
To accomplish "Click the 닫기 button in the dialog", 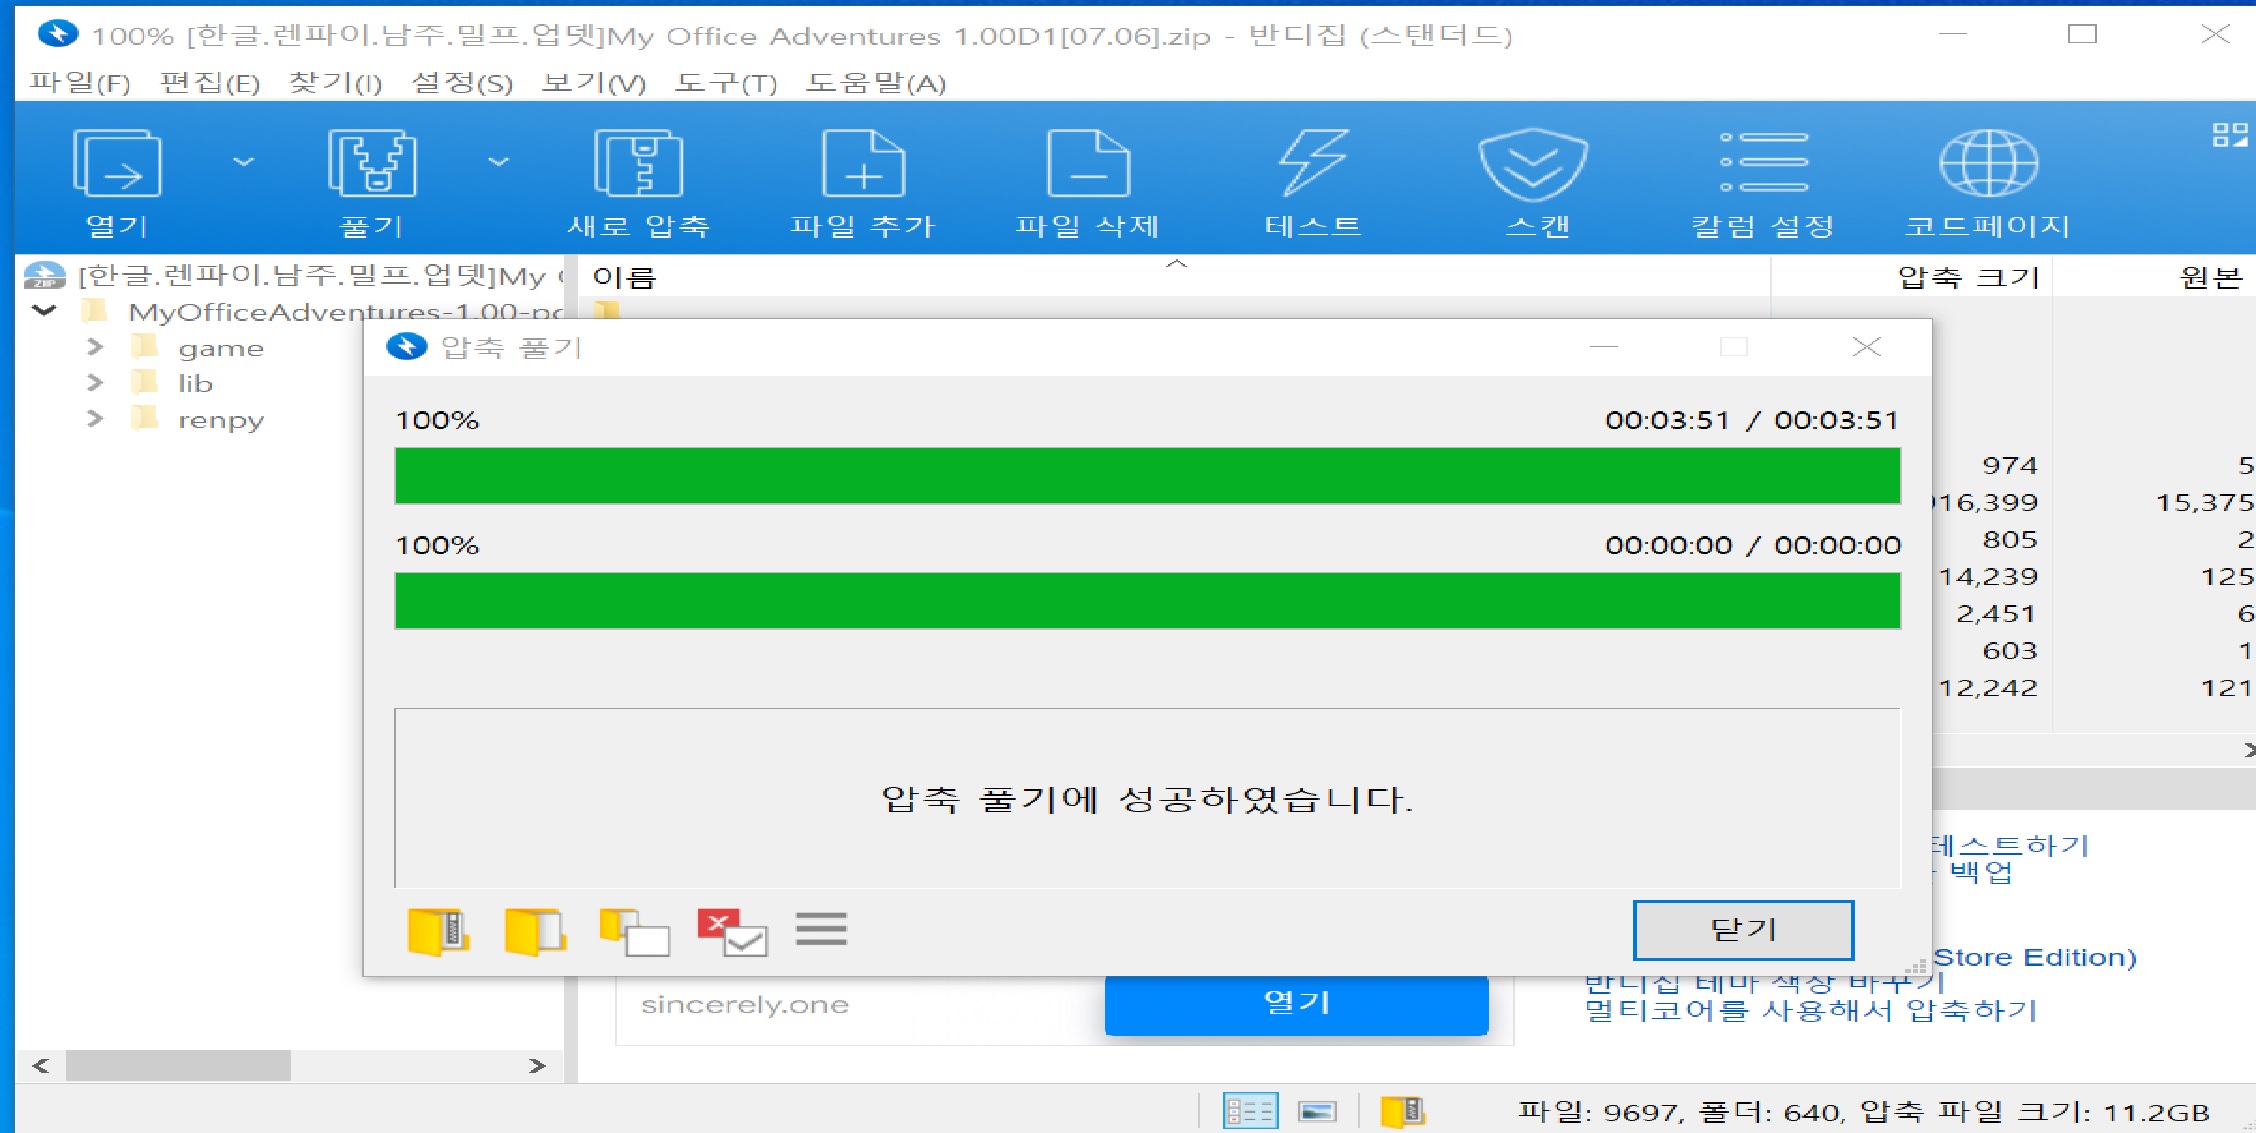I will tap(1742, 930).
